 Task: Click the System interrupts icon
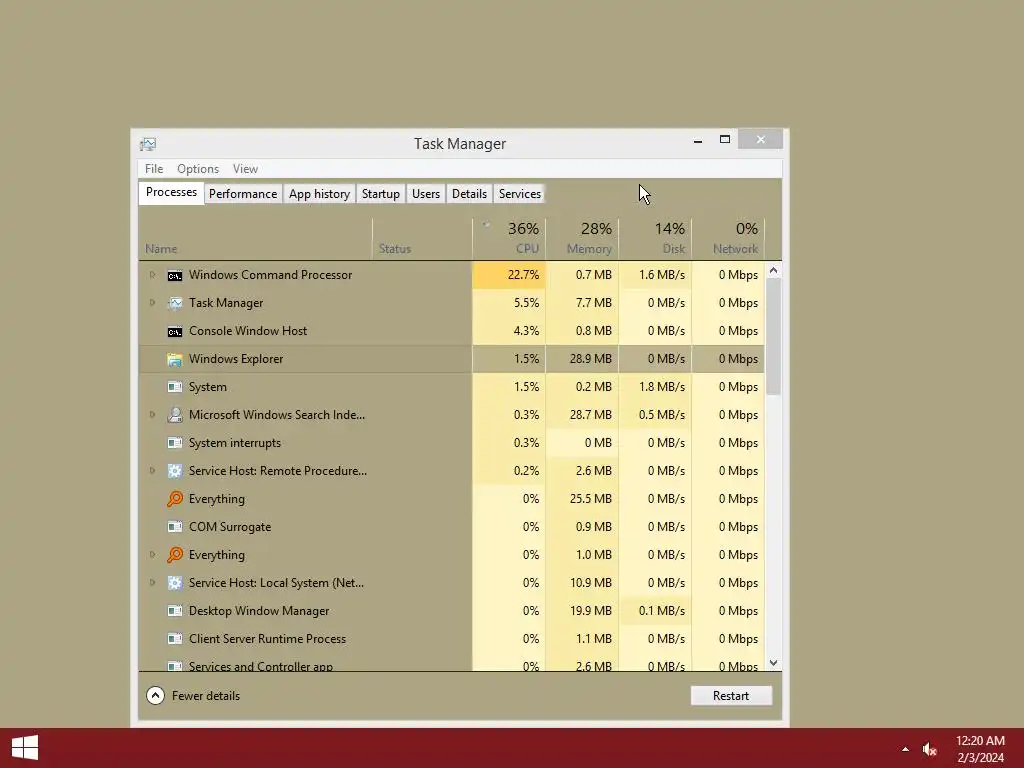(x=174, y=443)
